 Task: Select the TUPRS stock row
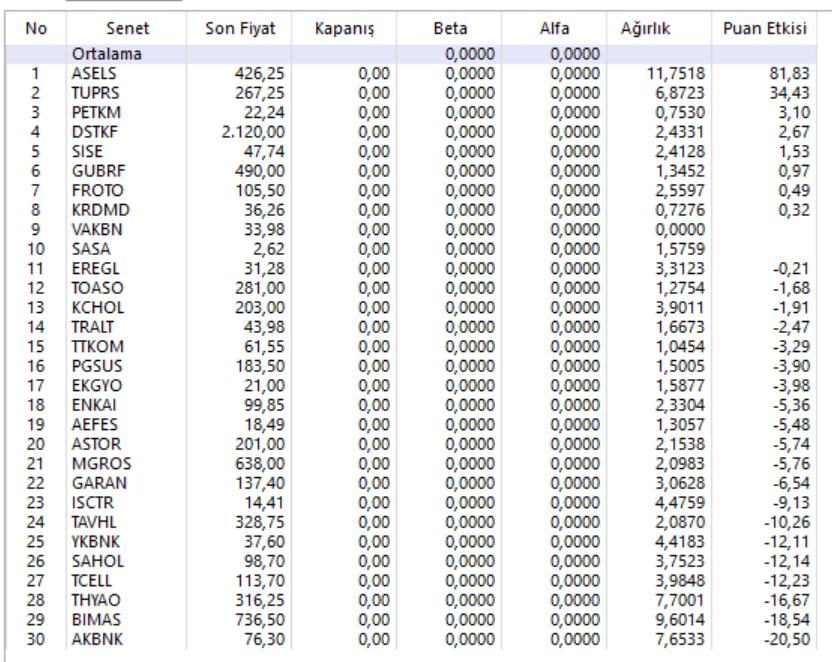point(411,93)
